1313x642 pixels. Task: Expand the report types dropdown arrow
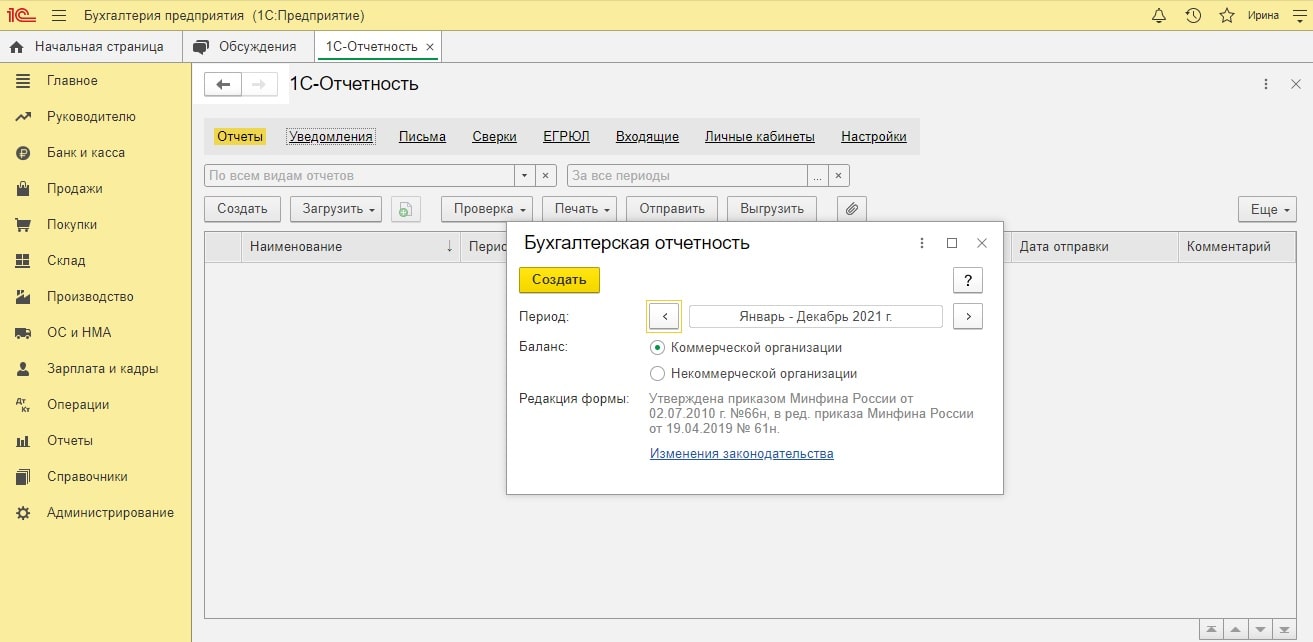526,176
